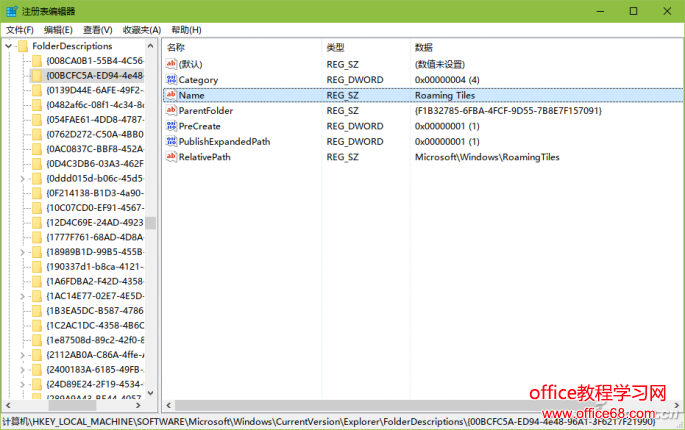Expand the {1AC14E77-02E7-4E5D key
Screen dimensions: 685x430
pyautogui.click(x=22, y=296)
